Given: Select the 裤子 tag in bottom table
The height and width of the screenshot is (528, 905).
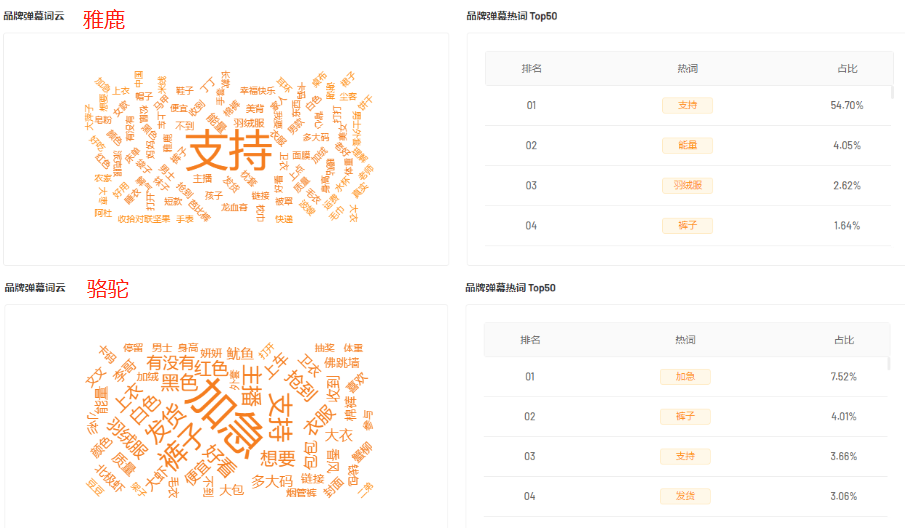Looking at the screenshot, I should tap(685, 417).
